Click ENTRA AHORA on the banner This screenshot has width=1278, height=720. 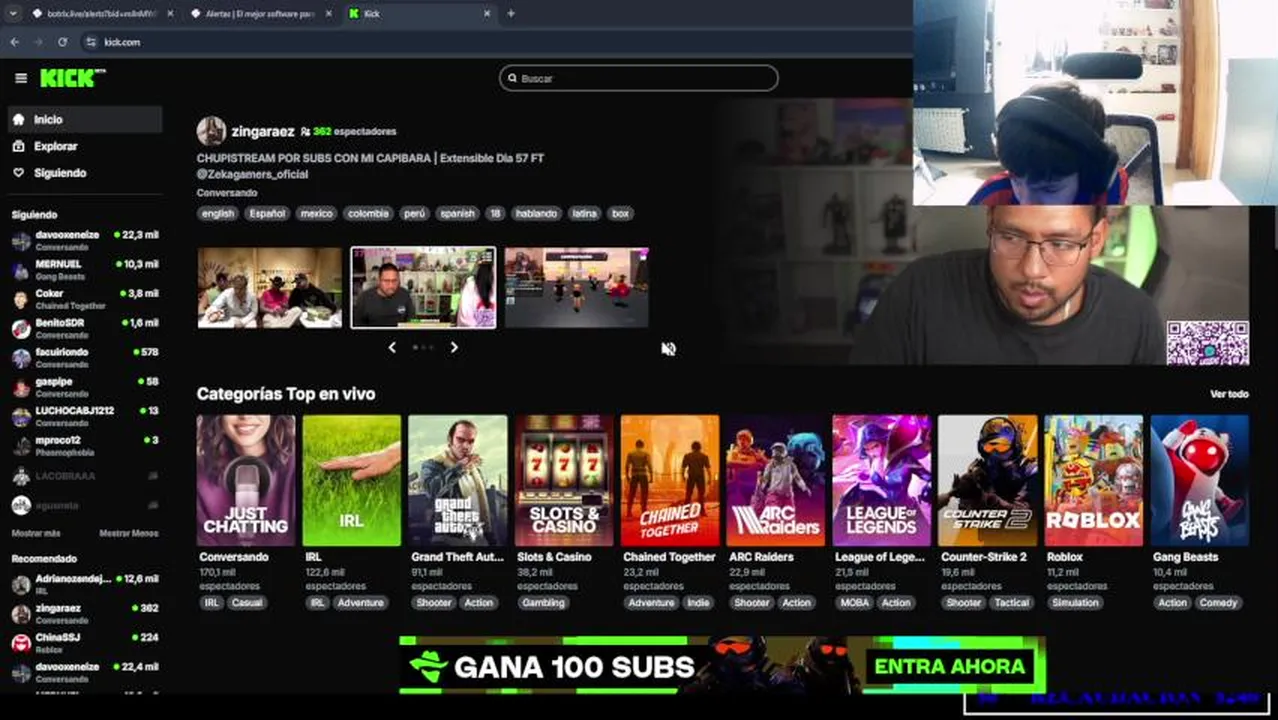950,666
